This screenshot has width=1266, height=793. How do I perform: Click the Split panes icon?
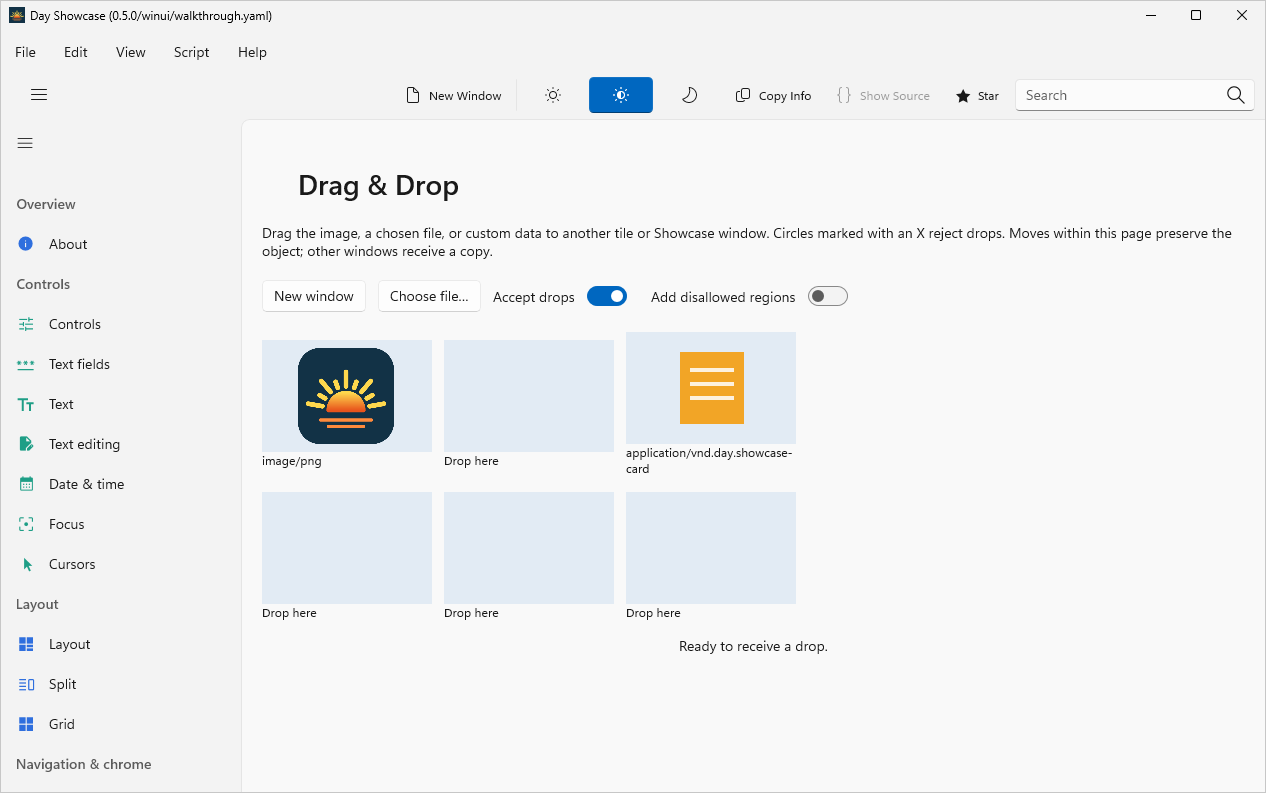27,684
